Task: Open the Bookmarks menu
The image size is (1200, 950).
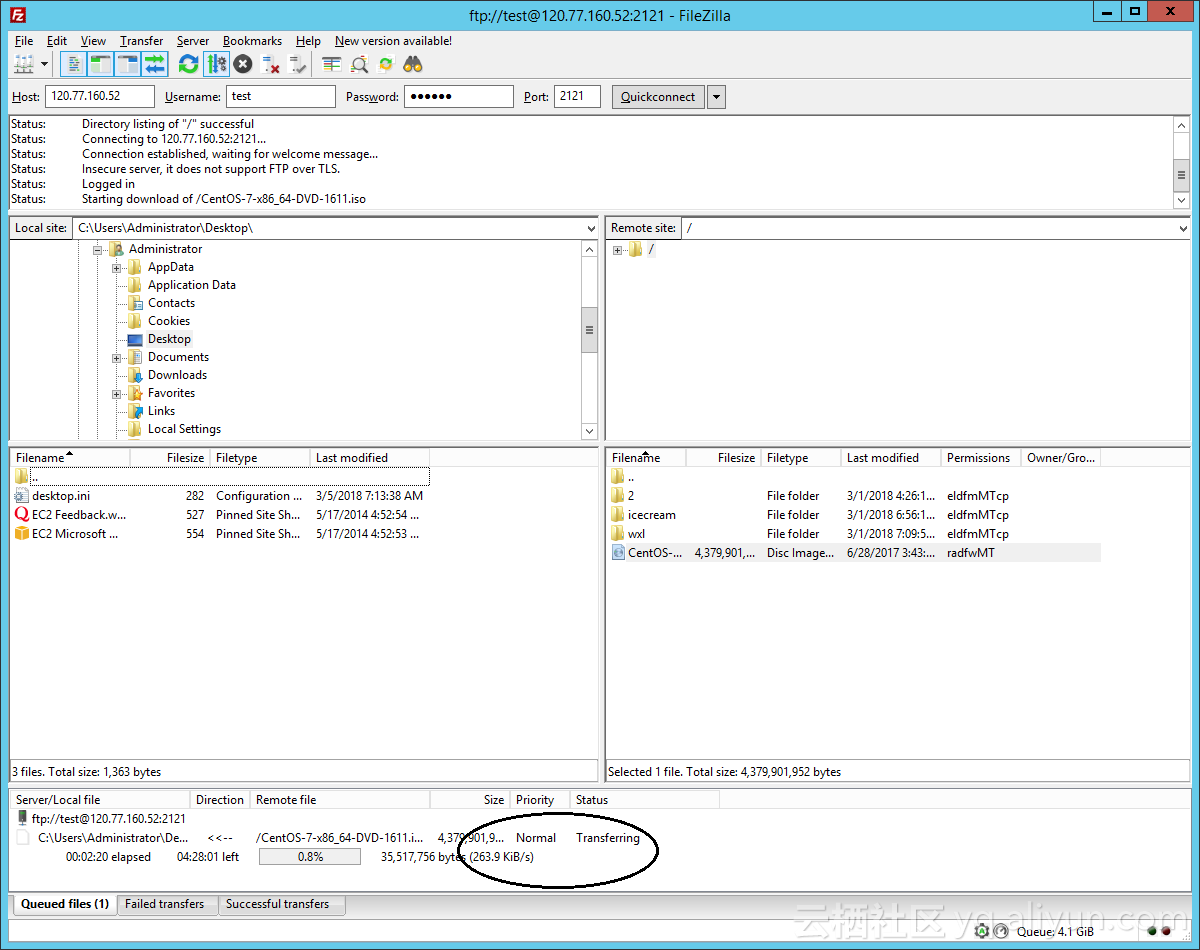Action: pos(252,41)
